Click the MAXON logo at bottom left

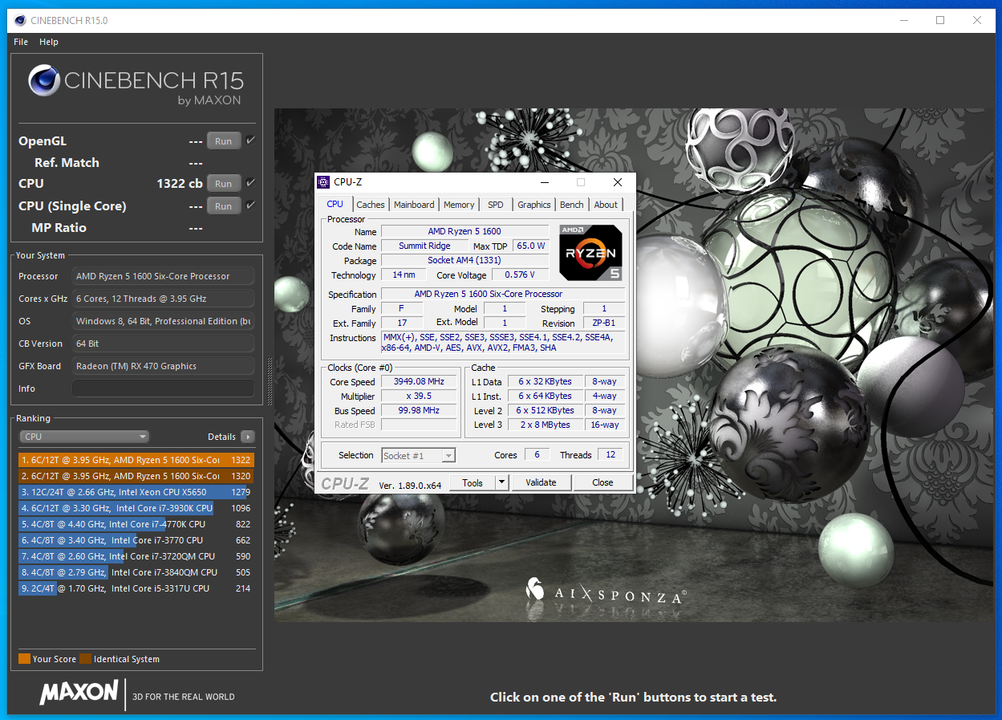click(79, 692)
